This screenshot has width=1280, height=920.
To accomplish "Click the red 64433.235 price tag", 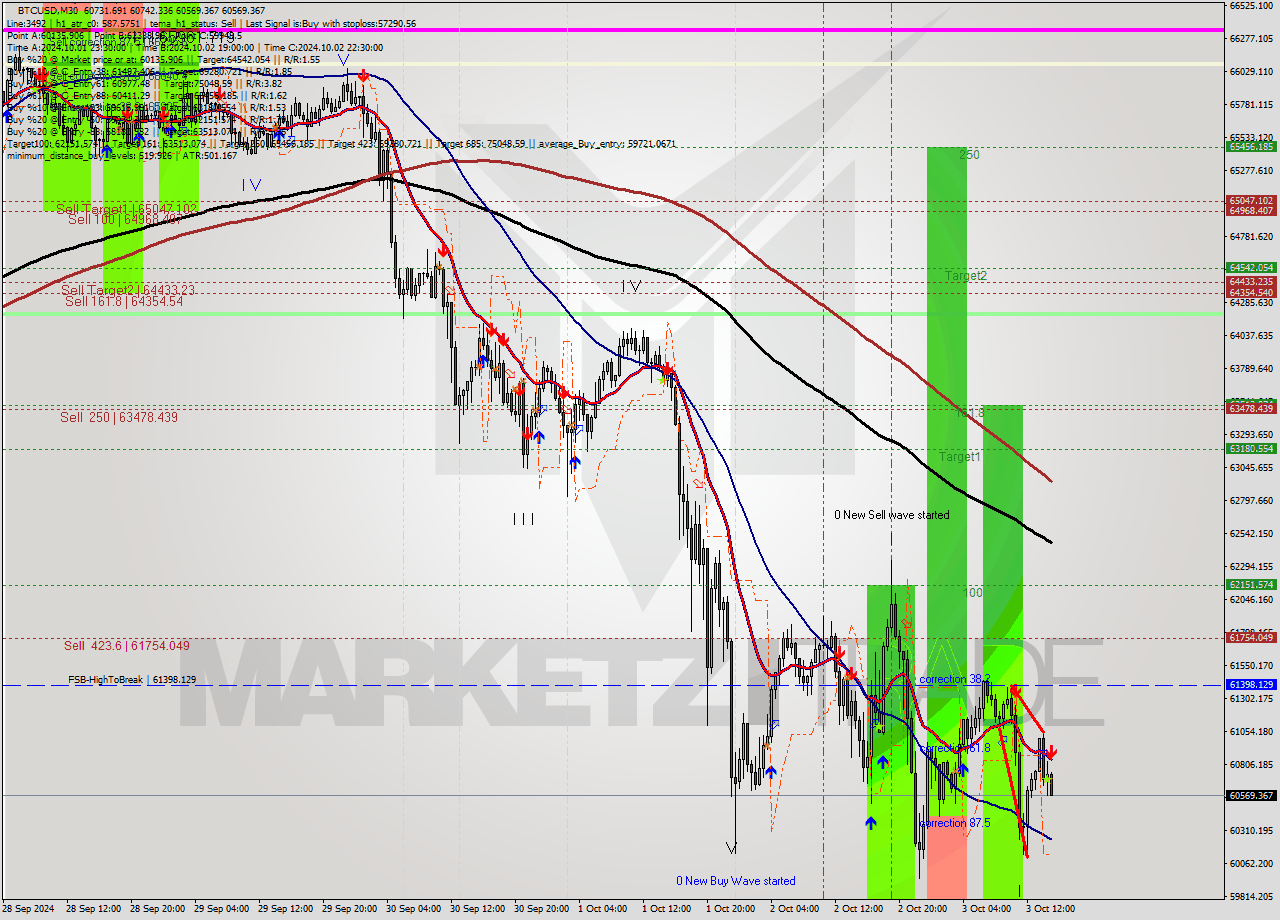I will (x=1251, y=281).
